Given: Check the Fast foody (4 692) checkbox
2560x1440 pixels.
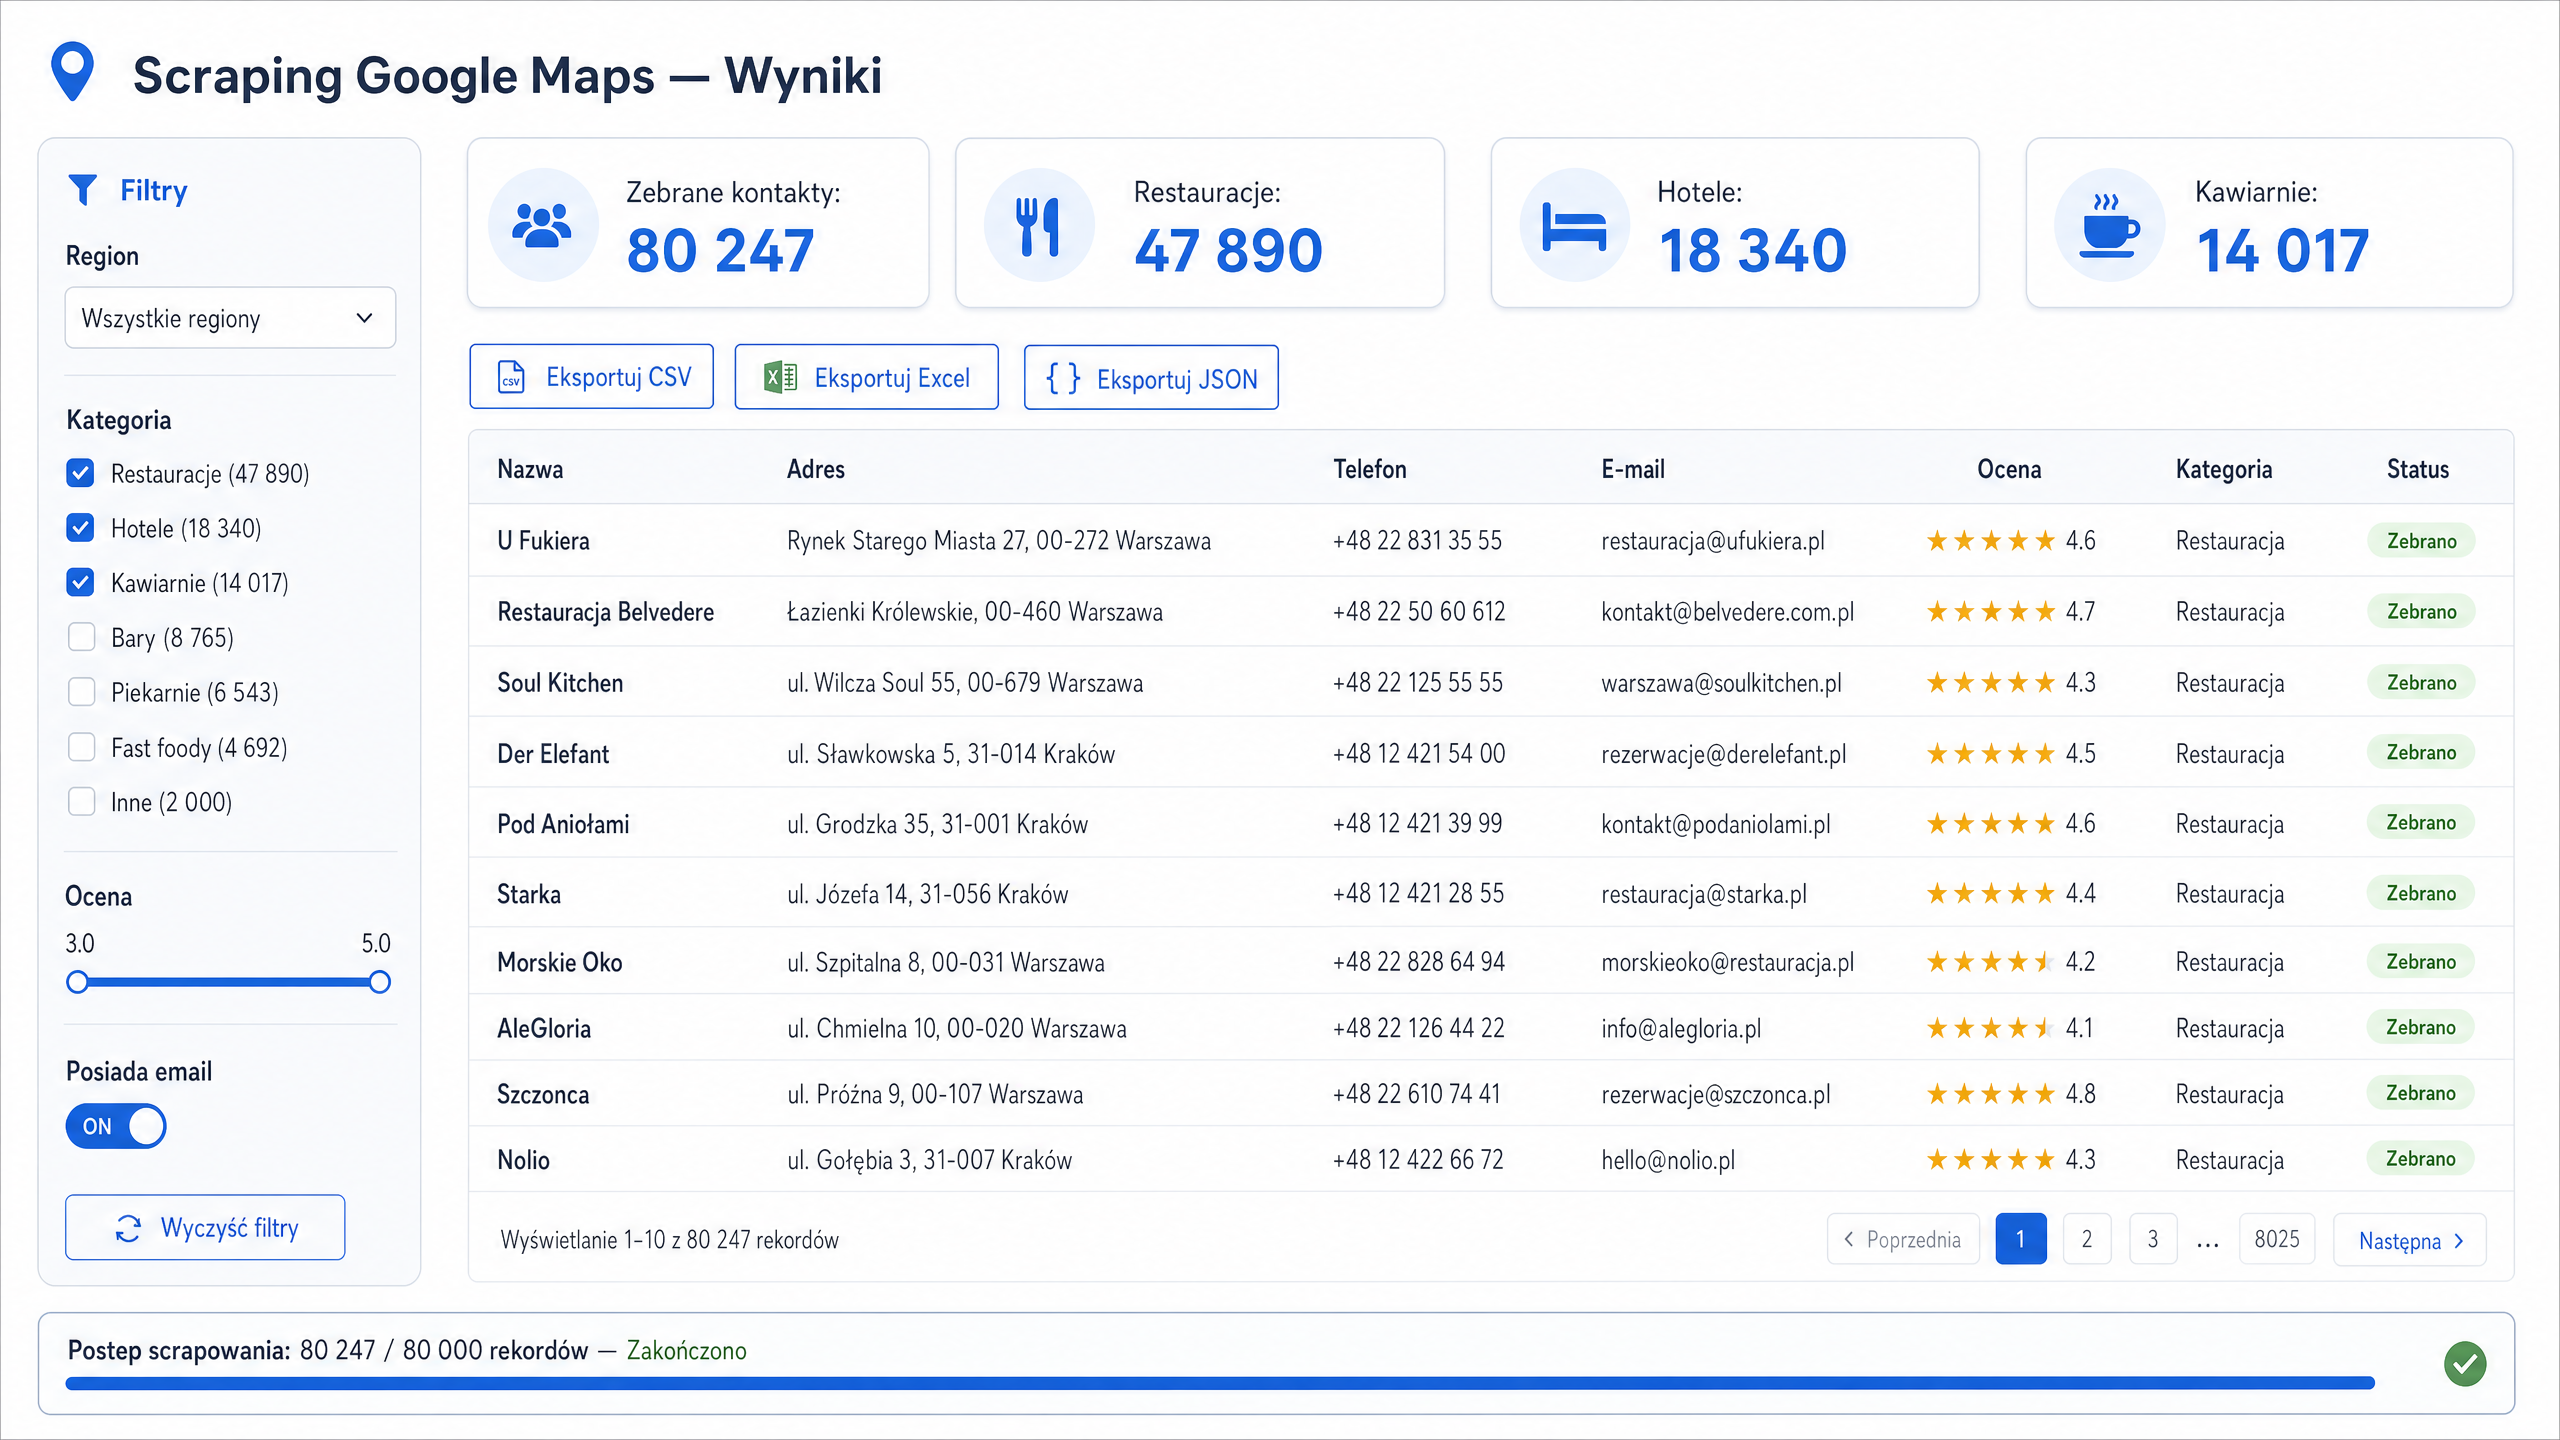Looking at the screenshot, I should pos(81,747).
